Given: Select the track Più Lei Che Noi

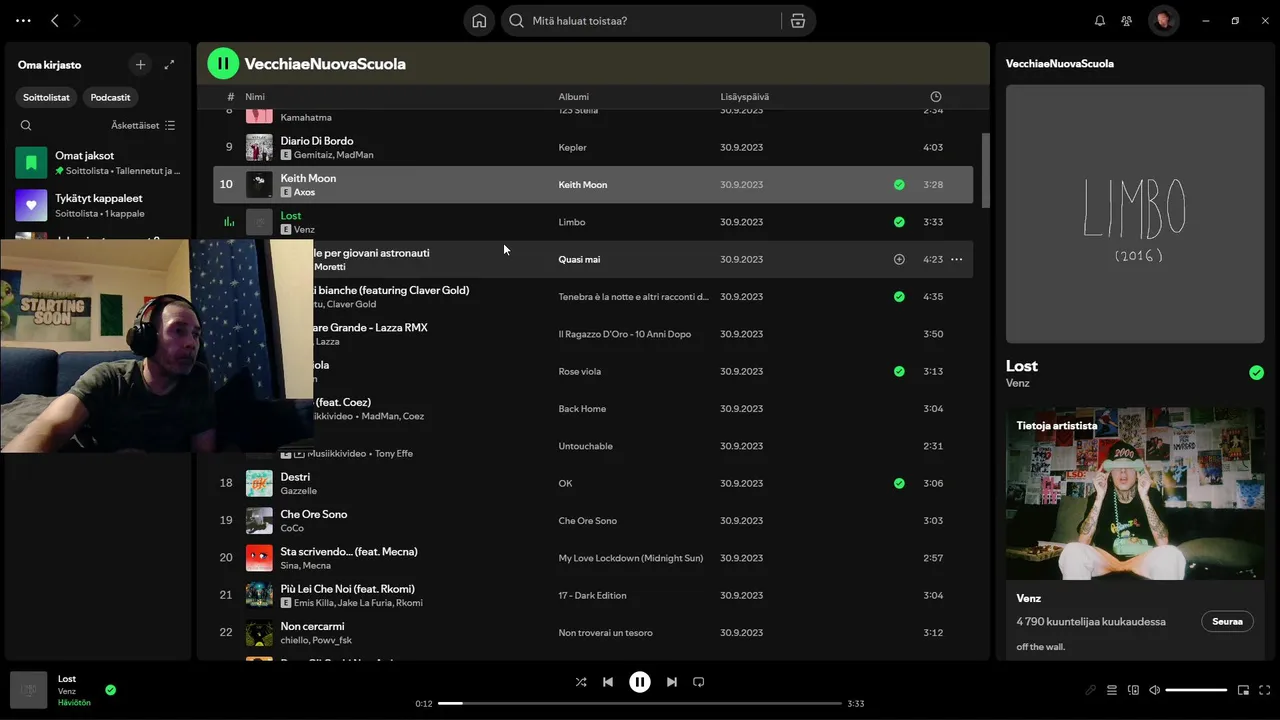Looking at the screenshot, I should point(593,595).
